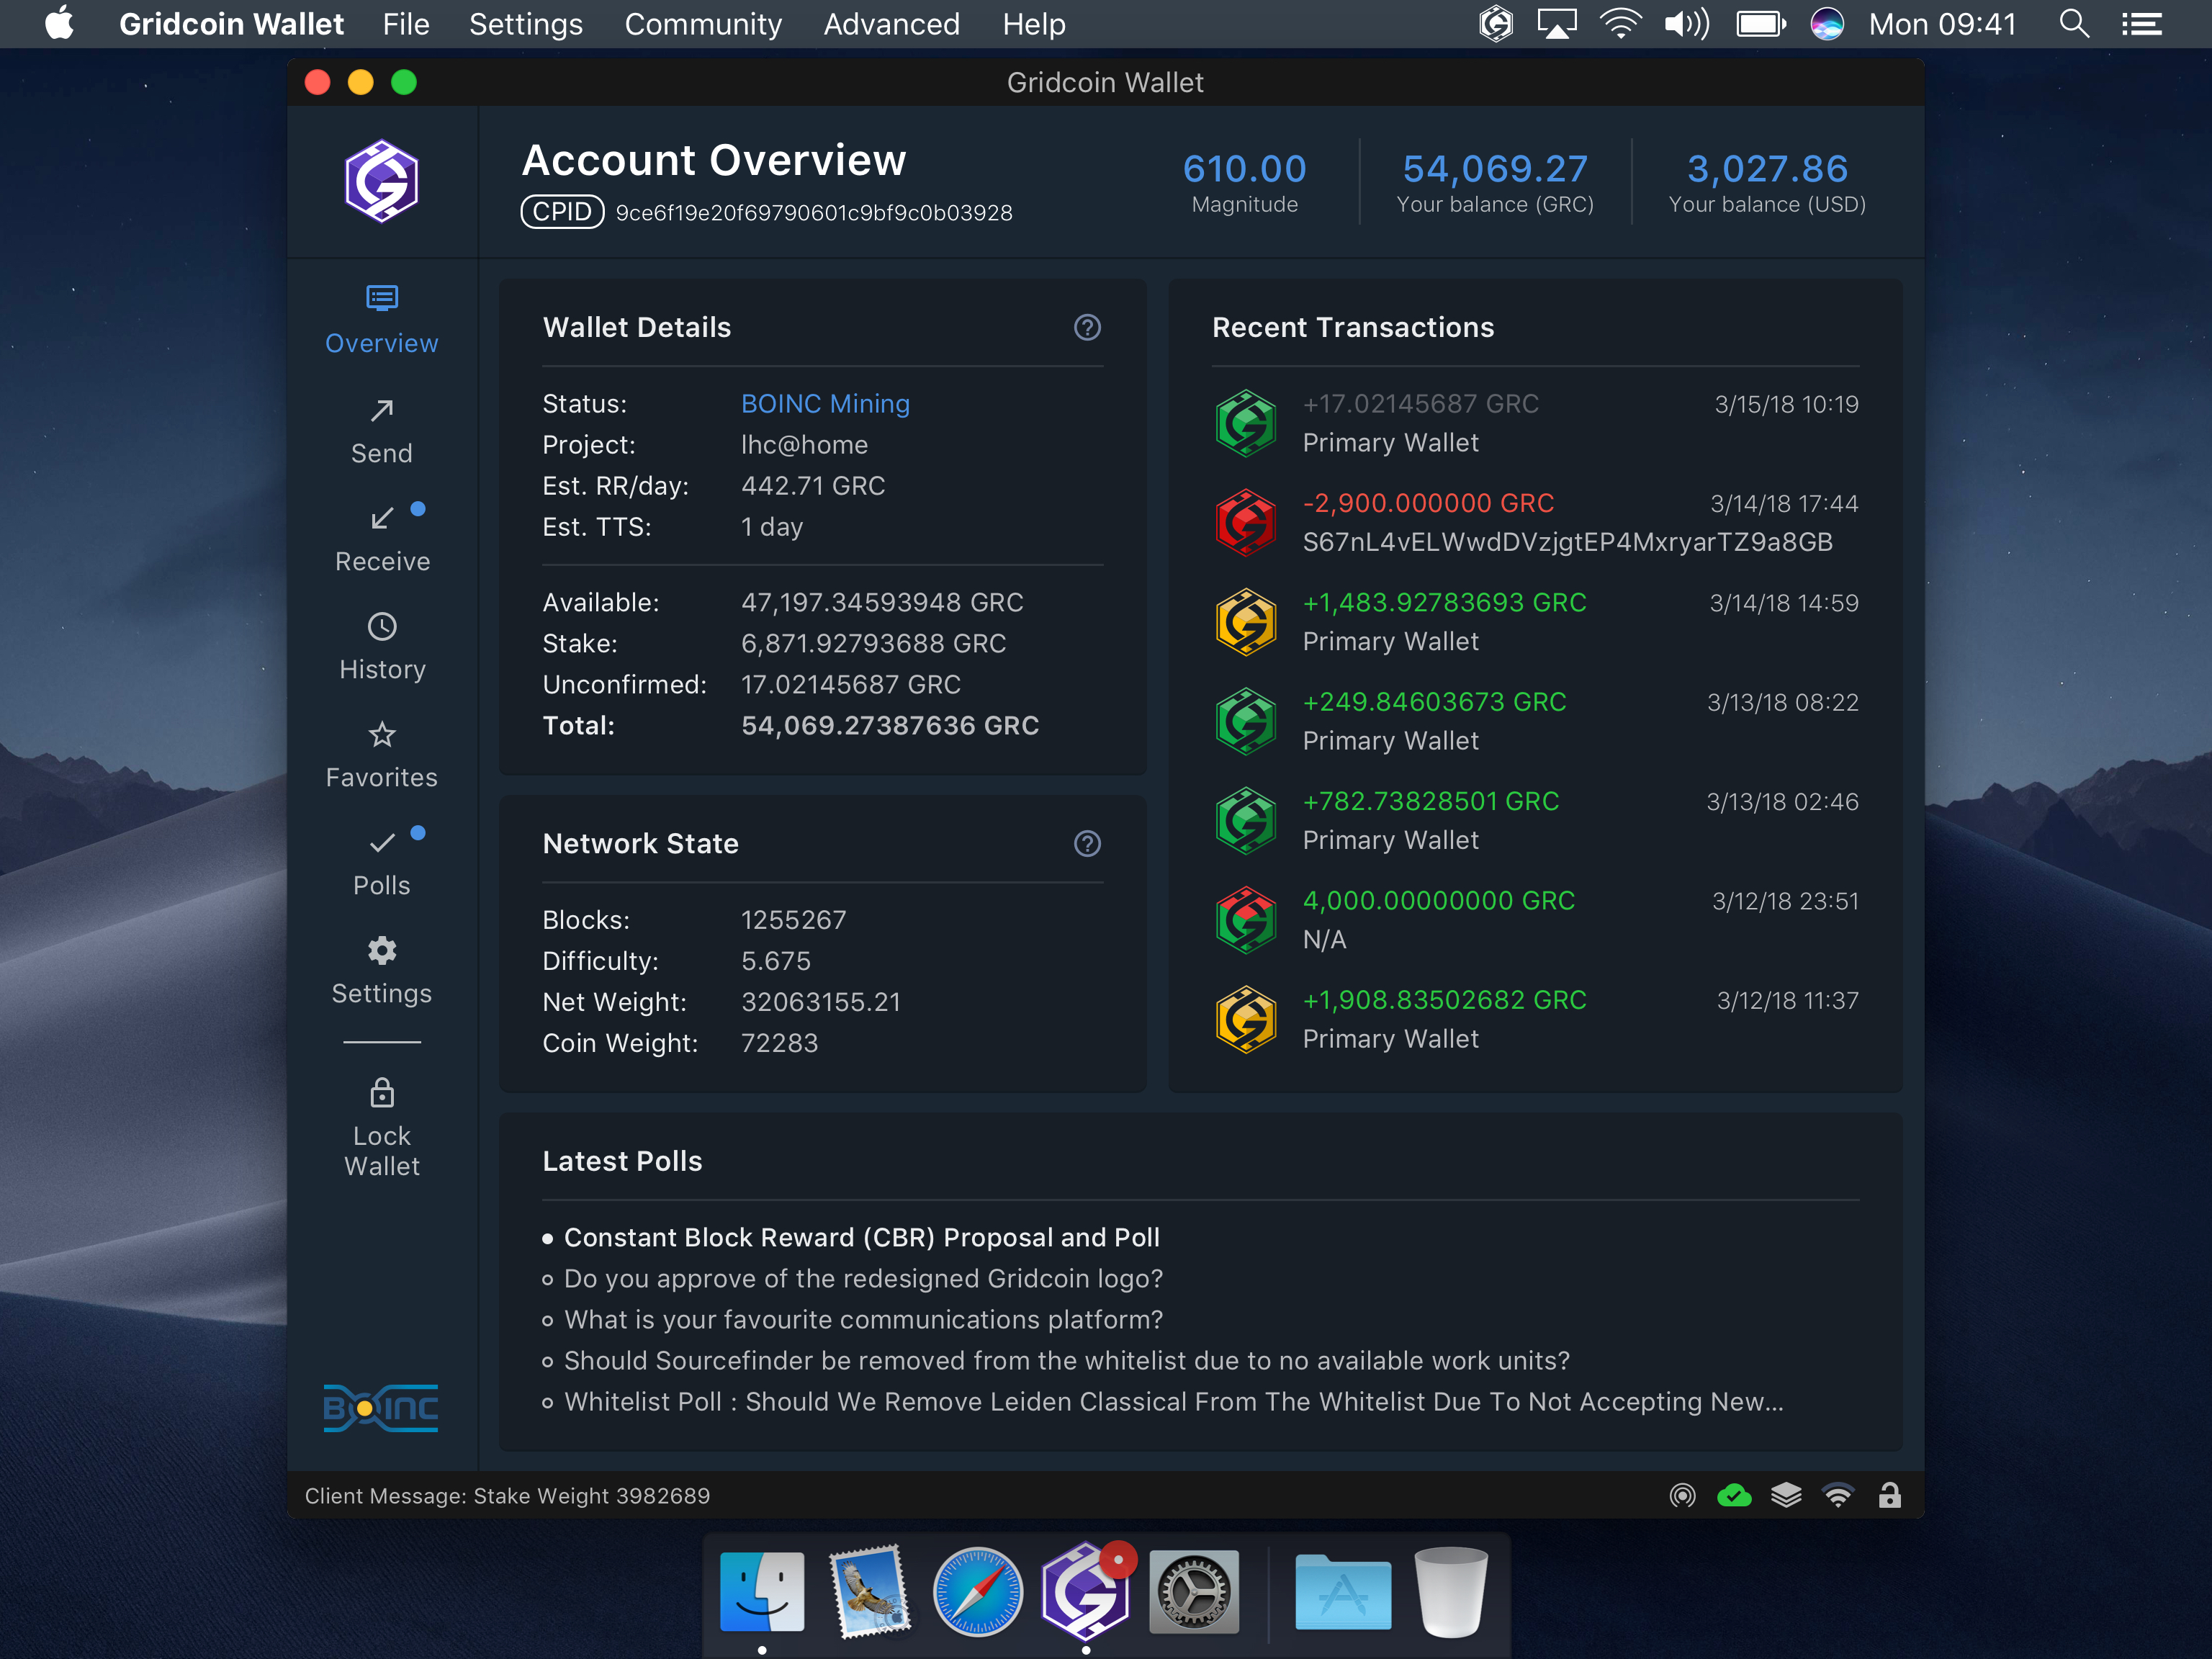Viewport: 2212px width, 1659px height.
Task: Click the staking status icon in status bar
Action: click(x=1682, y=1495)
